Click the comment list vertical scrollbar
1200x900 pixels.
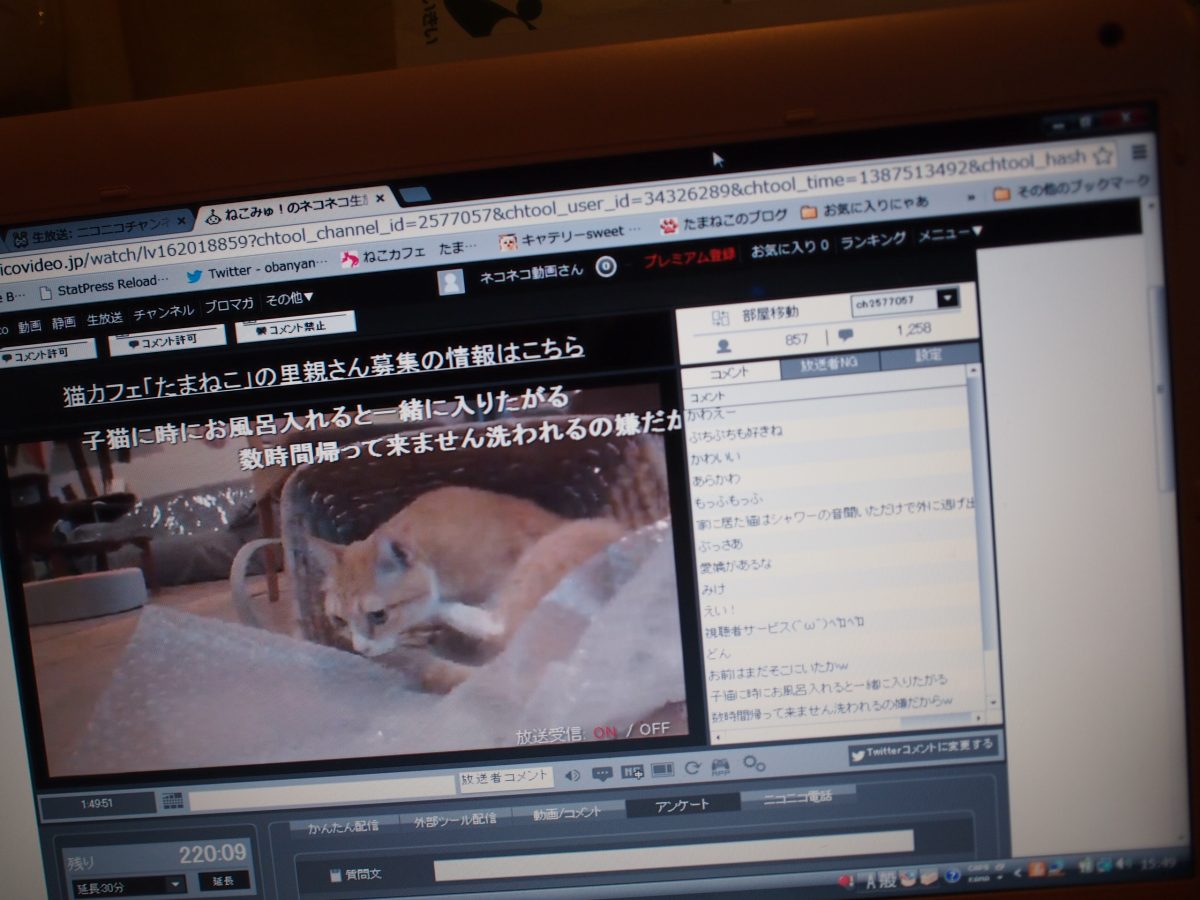point(983,540)
